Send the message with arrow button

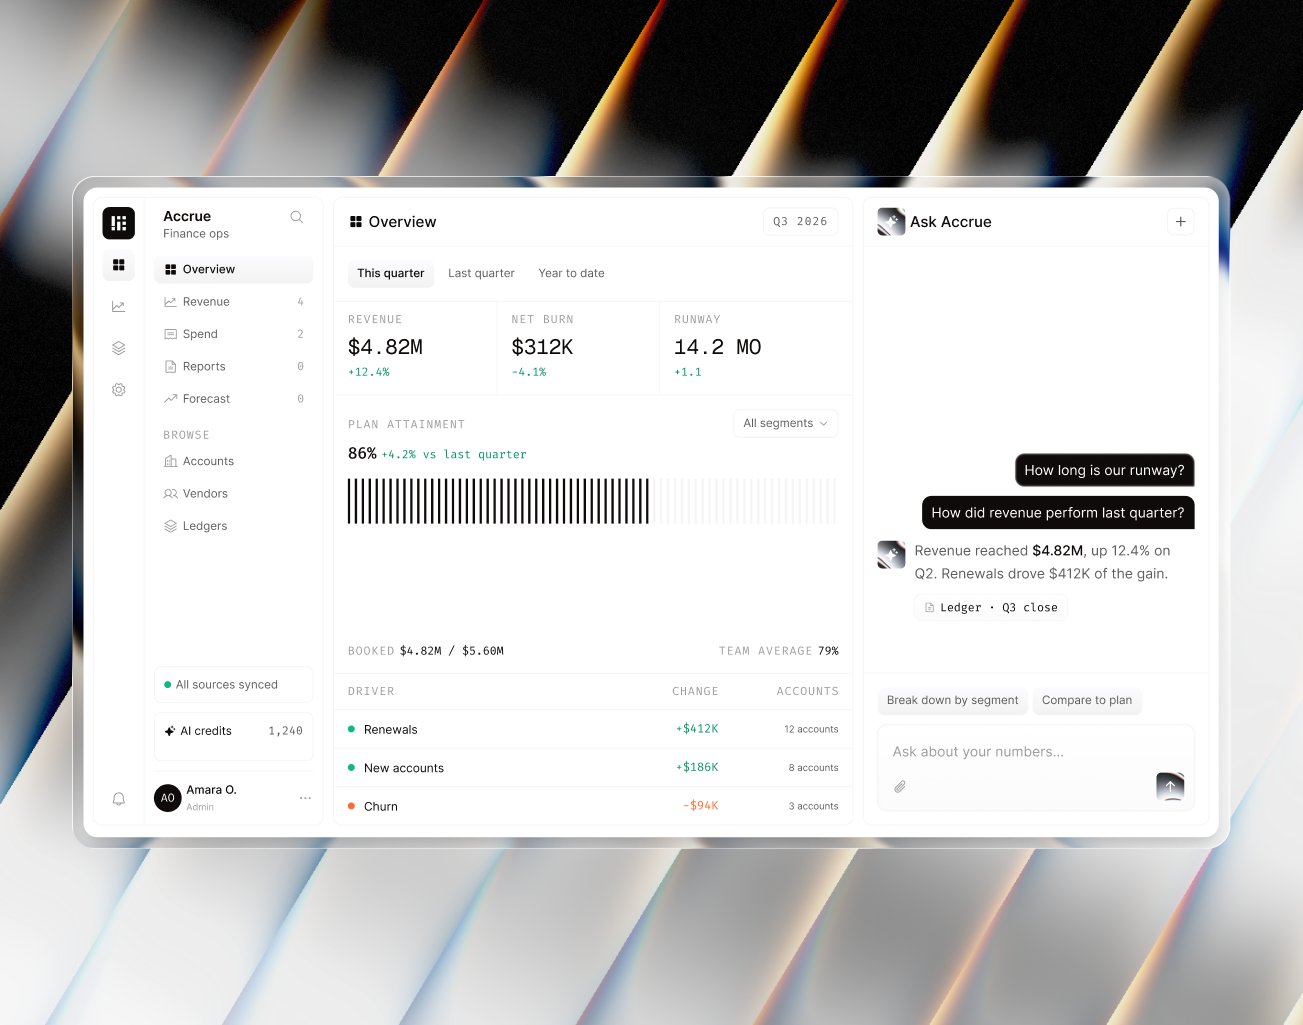(x=1170, y=787)
